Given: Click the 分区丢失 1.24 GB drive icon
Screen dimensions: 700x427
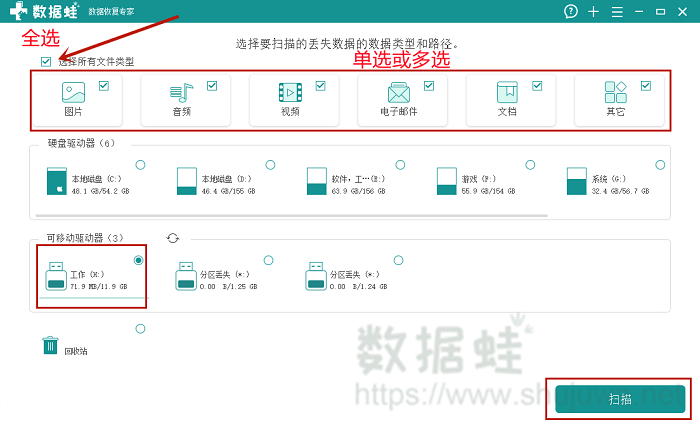Looking at the screenshot, I should click(x=316, y=276).
